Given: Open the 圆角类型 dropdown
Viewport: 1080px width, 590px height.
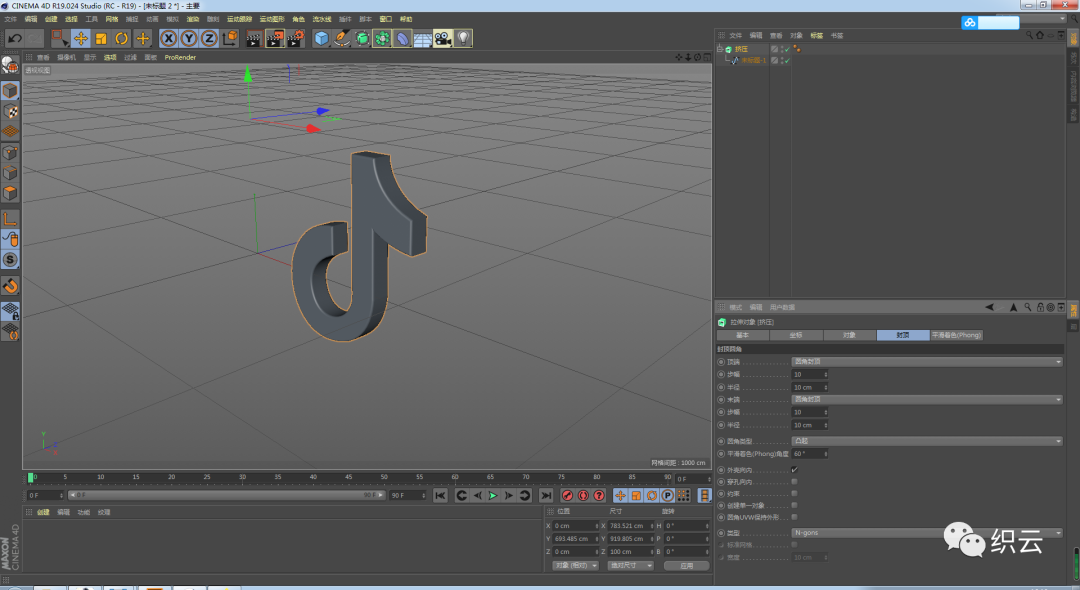Looking at the screenshot, I should pos(927,441).
